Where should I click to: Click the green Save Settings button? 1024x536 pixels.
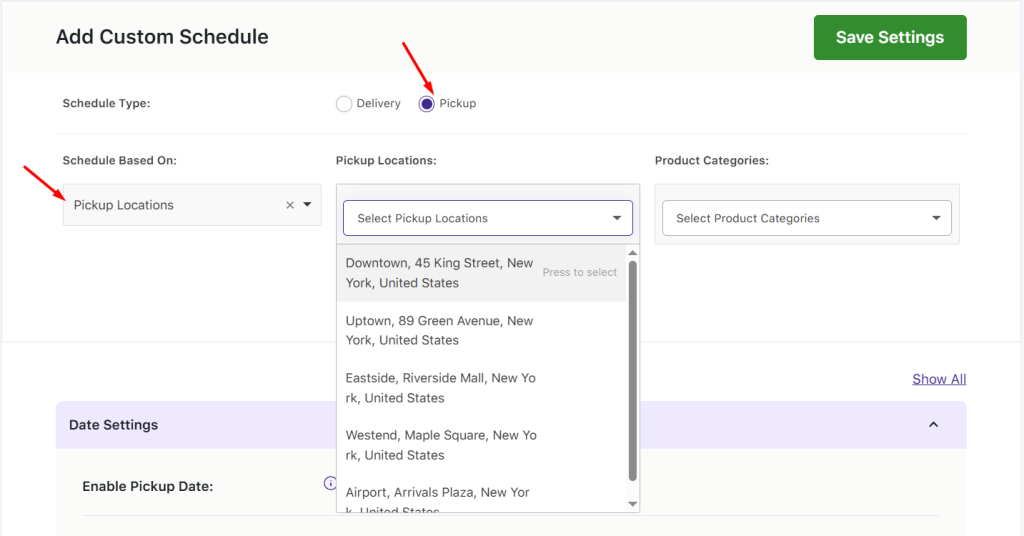(890, 37)
